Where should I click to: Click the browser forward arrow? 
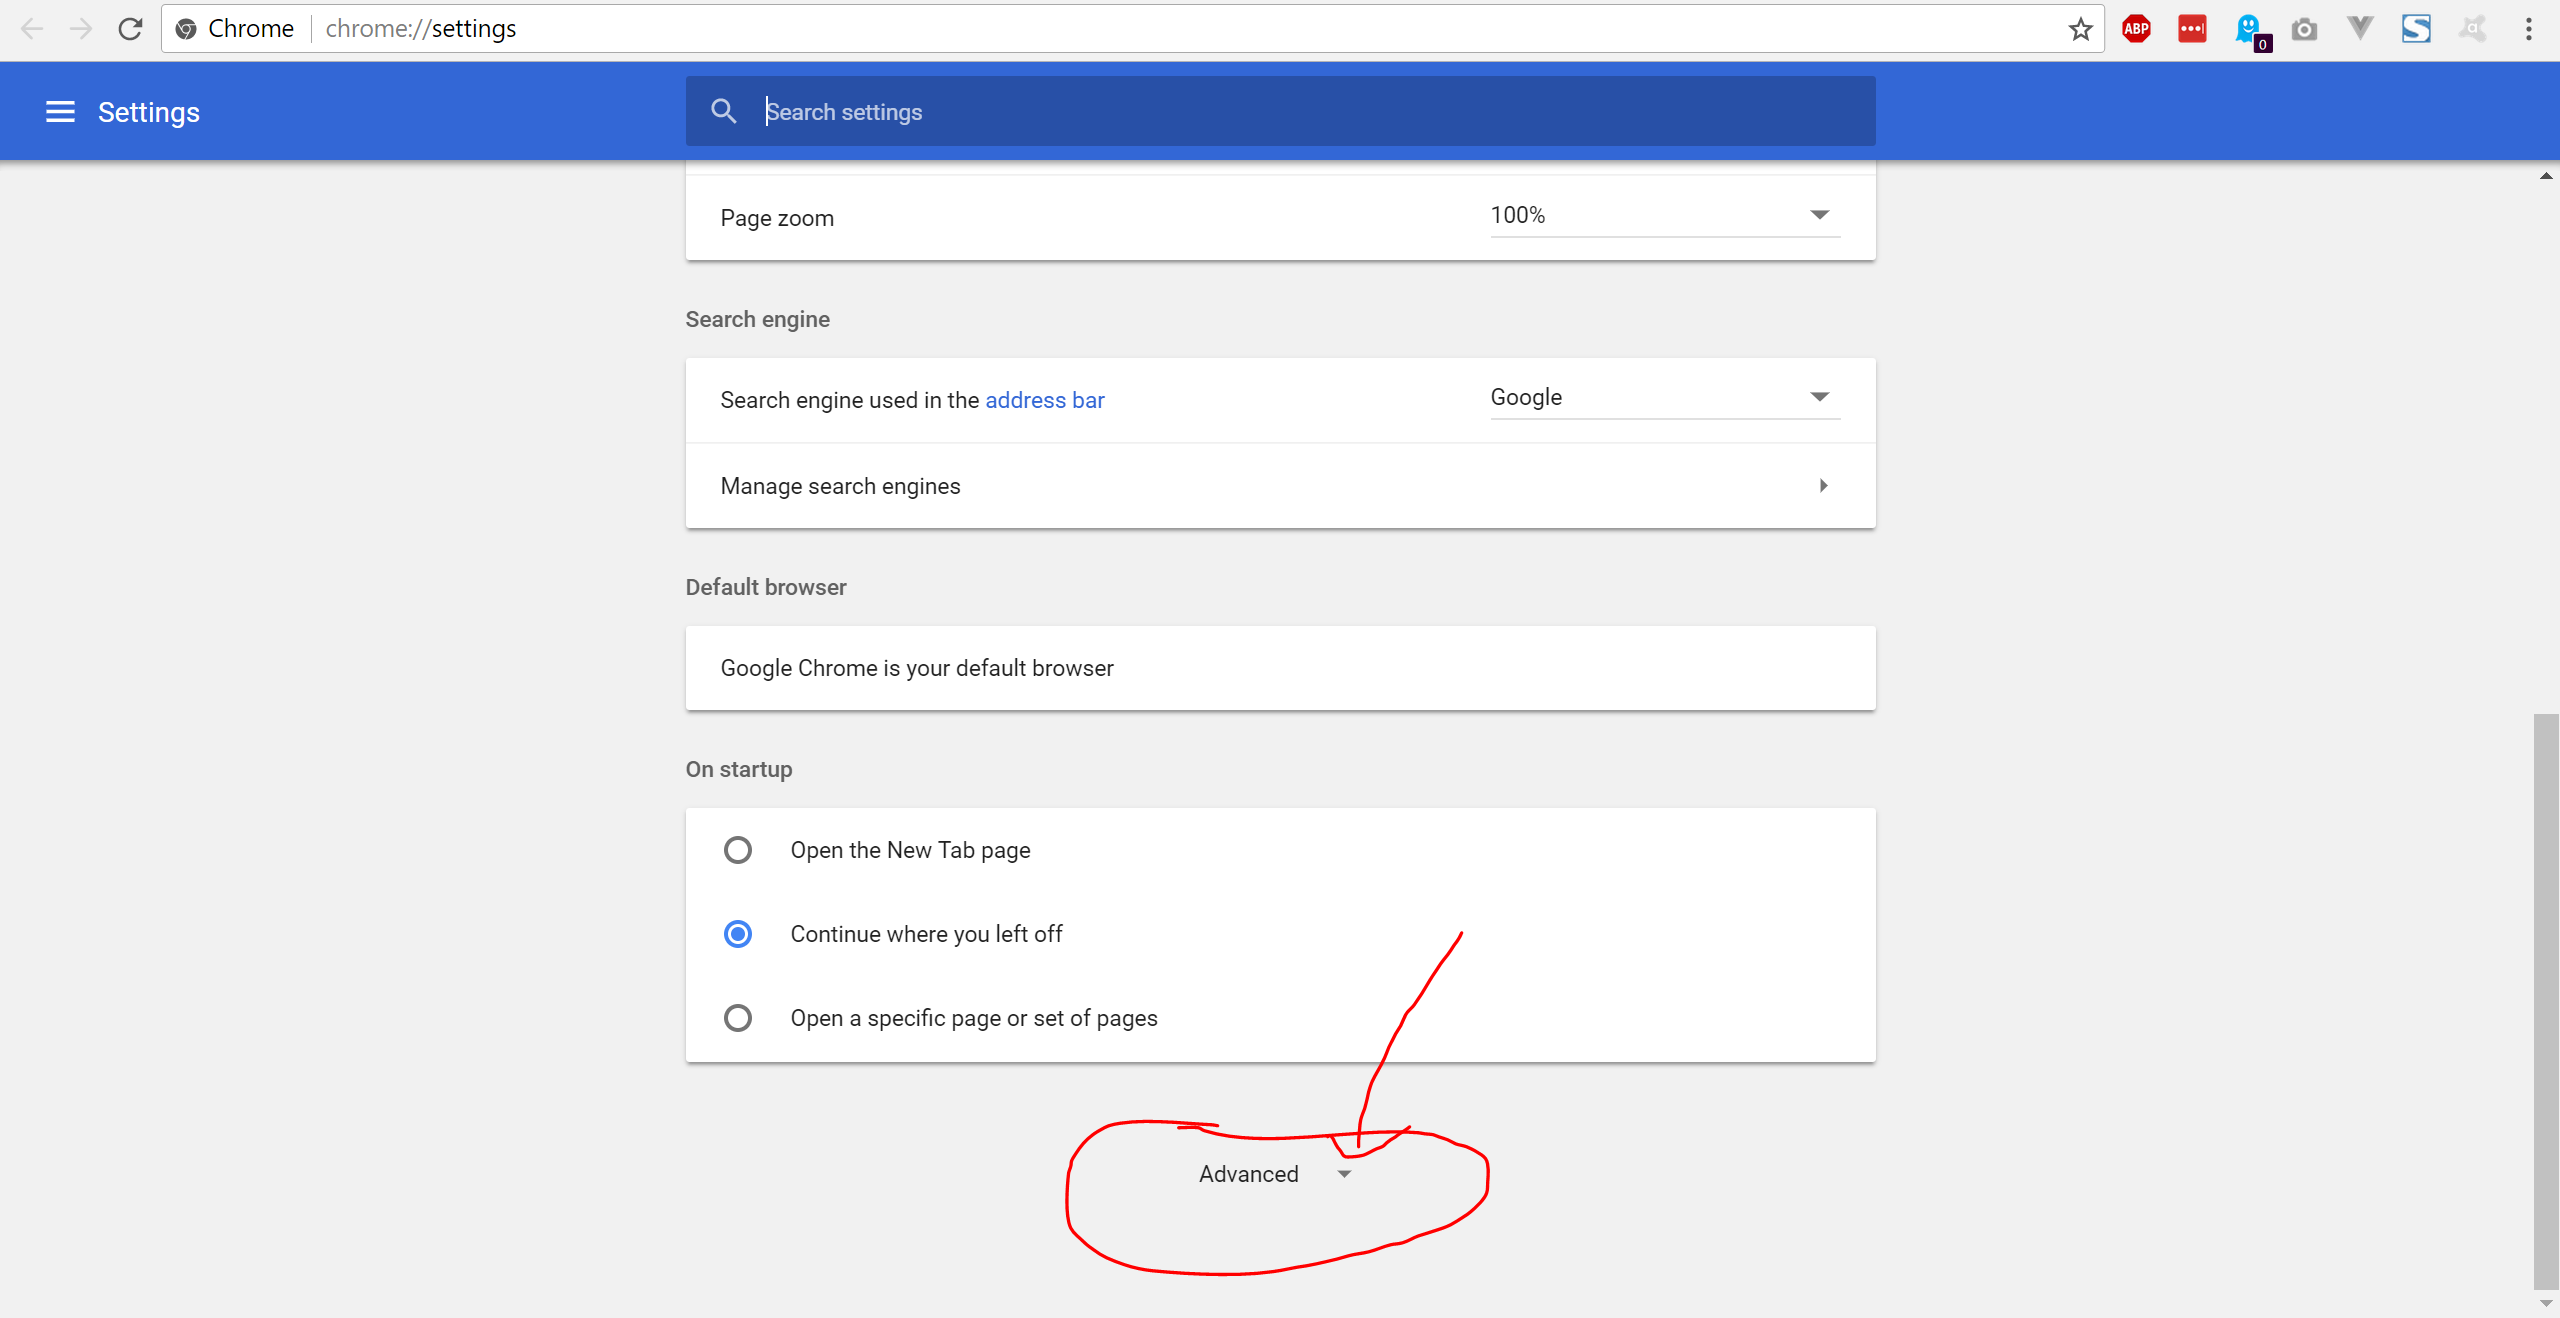pyautogui.click(x=81, y=29)
